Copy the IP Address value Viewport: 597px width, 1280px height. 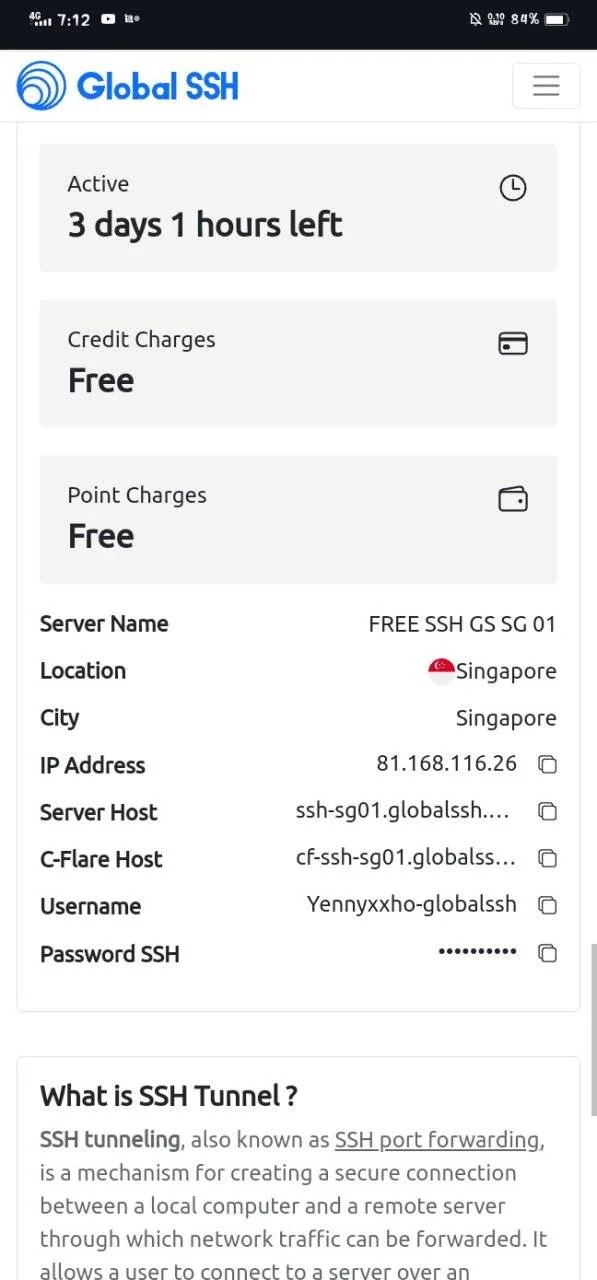click(547, 765)
